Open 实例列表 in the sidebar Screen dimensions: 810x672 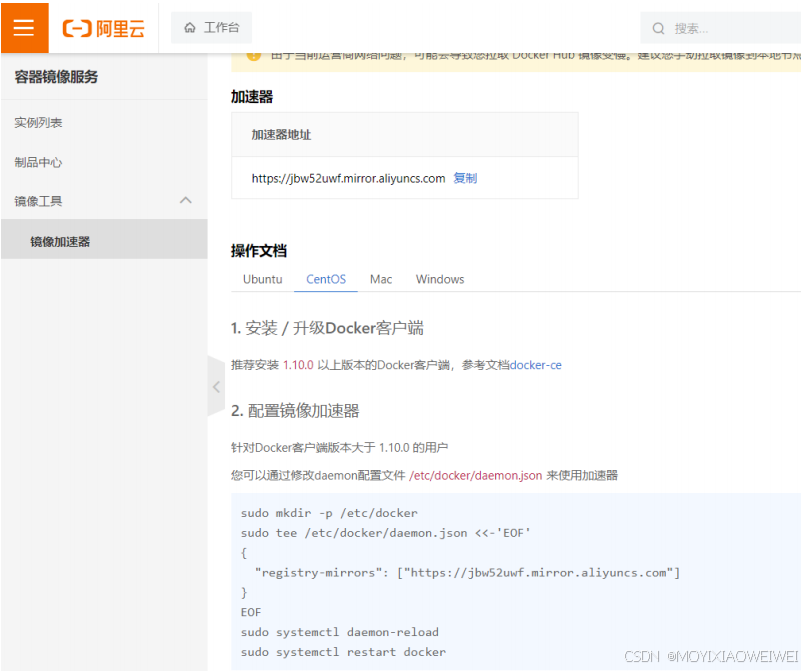[38, 123]
